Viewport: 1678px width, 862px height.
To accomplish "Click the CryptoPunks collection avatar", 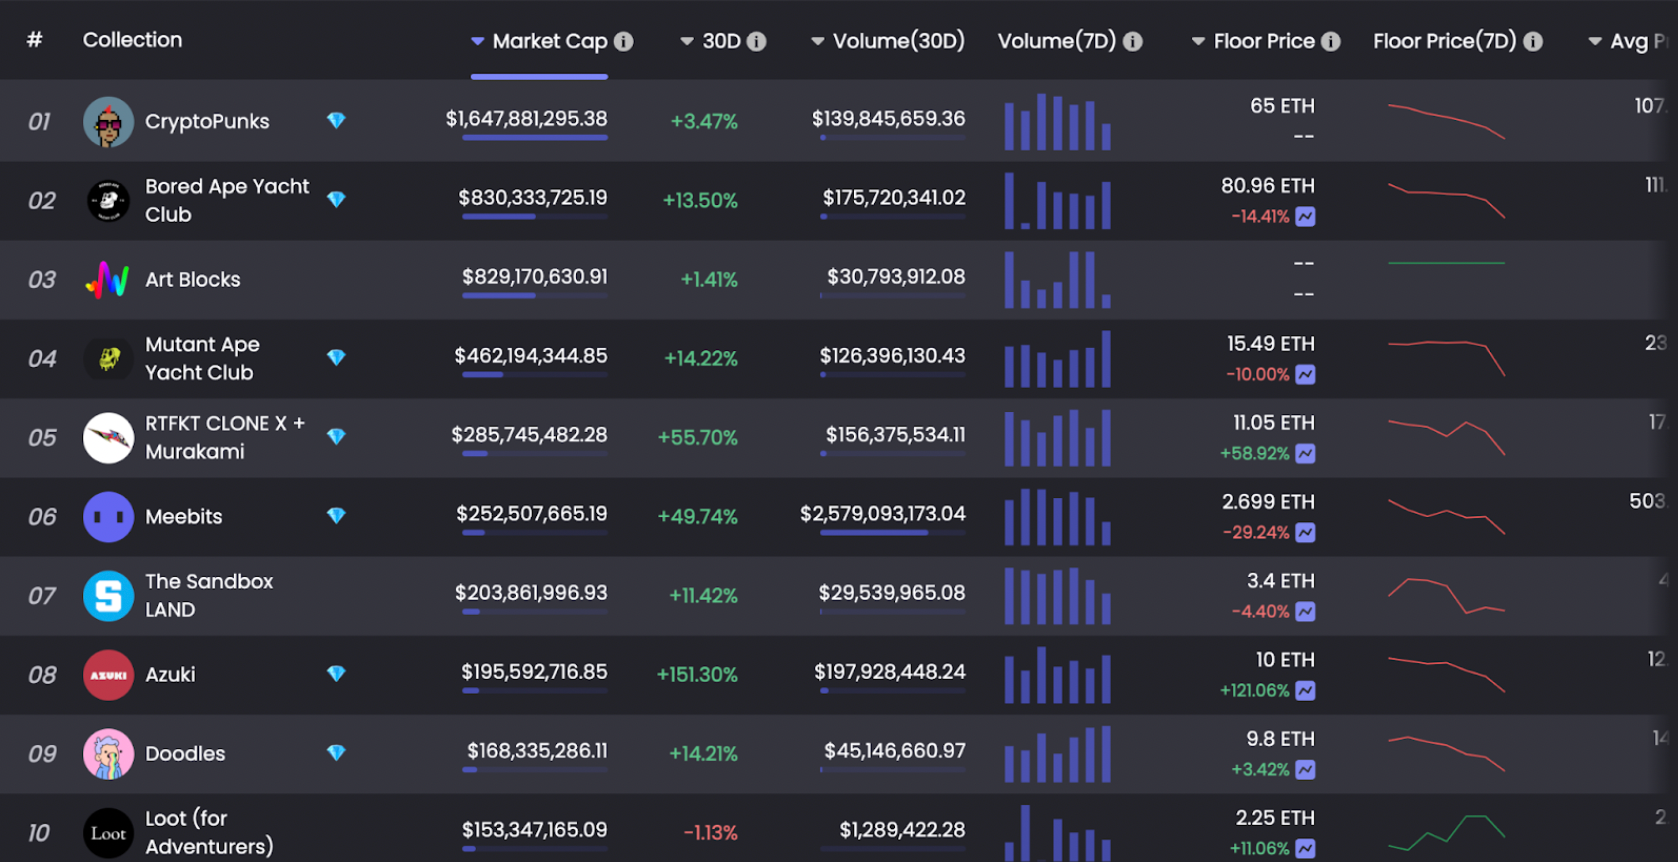I will [108, 122].
